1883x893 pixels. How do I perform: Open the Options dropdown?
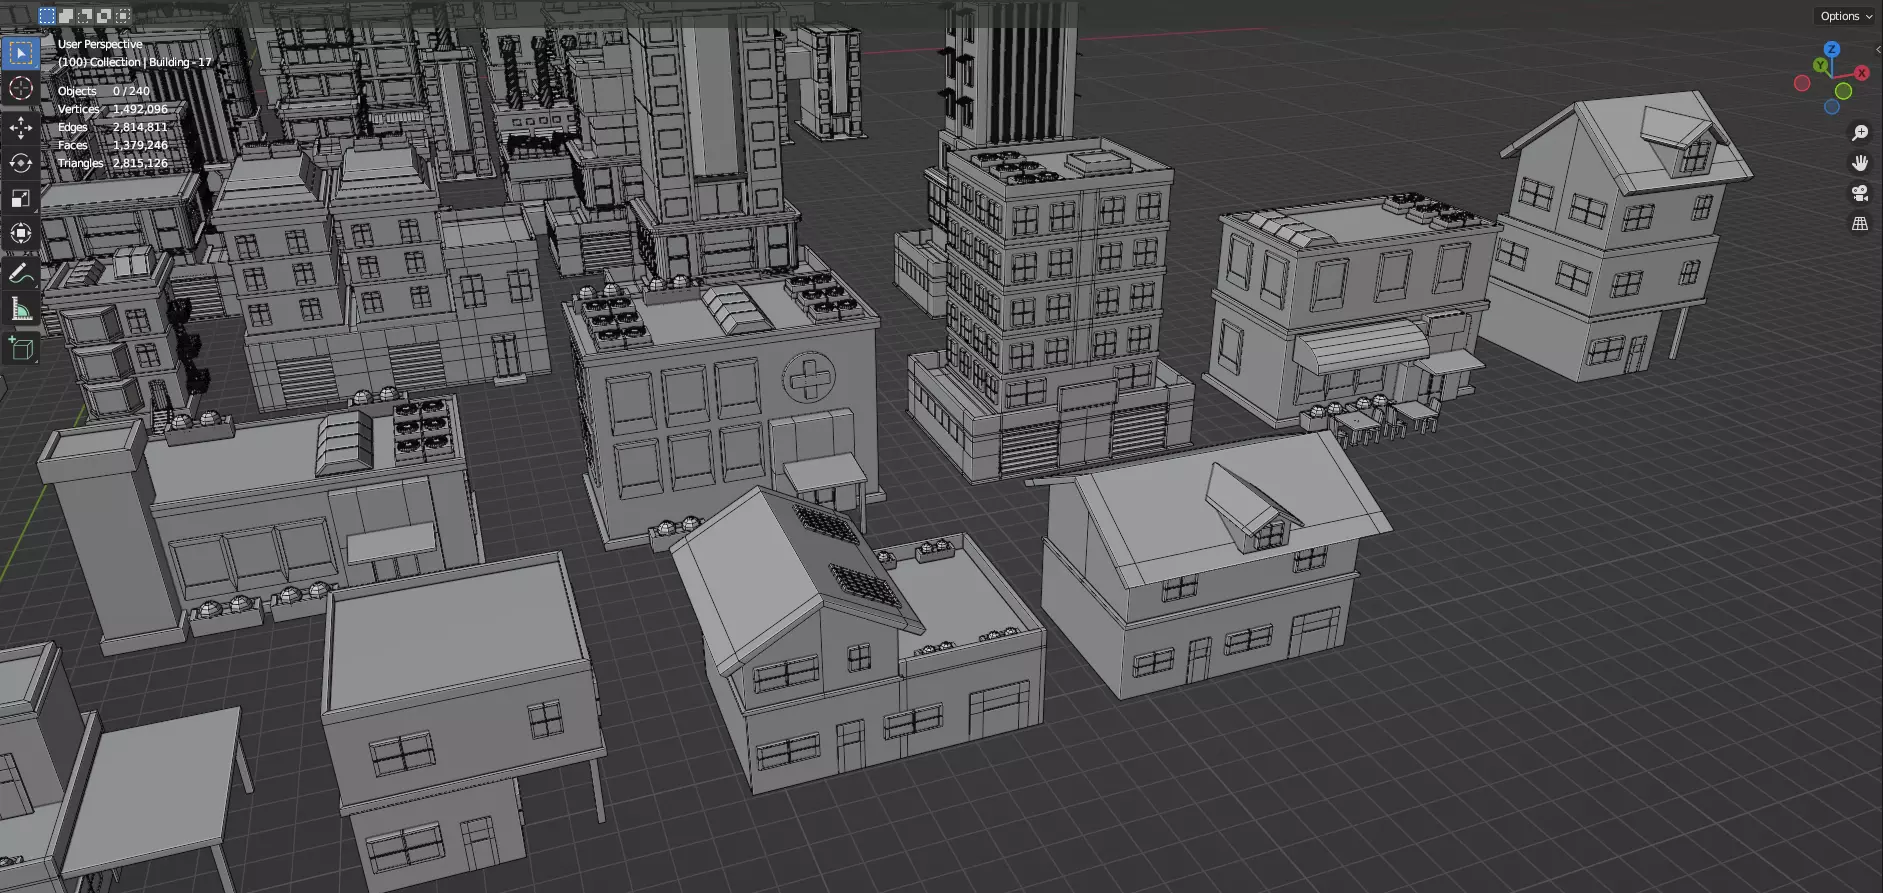pos(1845,16)
